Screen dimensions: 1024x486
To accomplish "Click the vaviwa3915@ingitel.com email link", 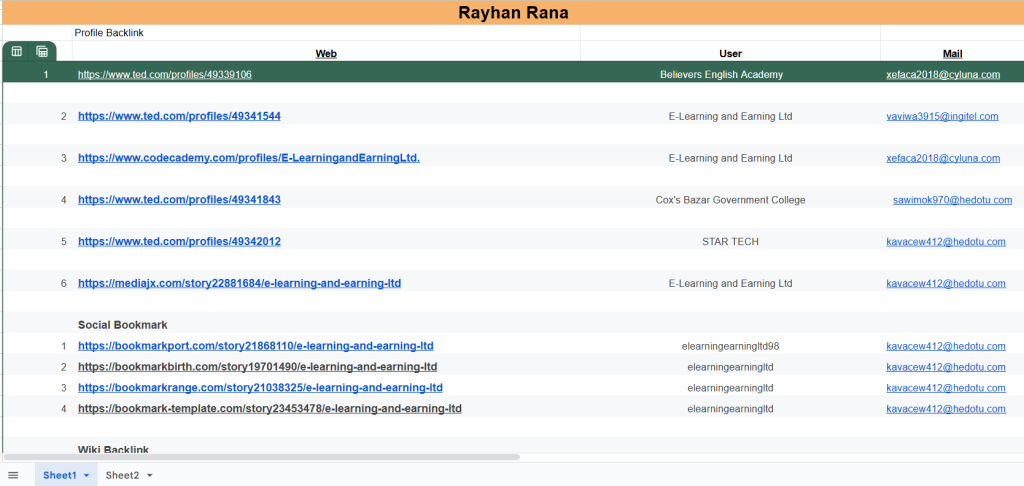I will coord(942,116).
